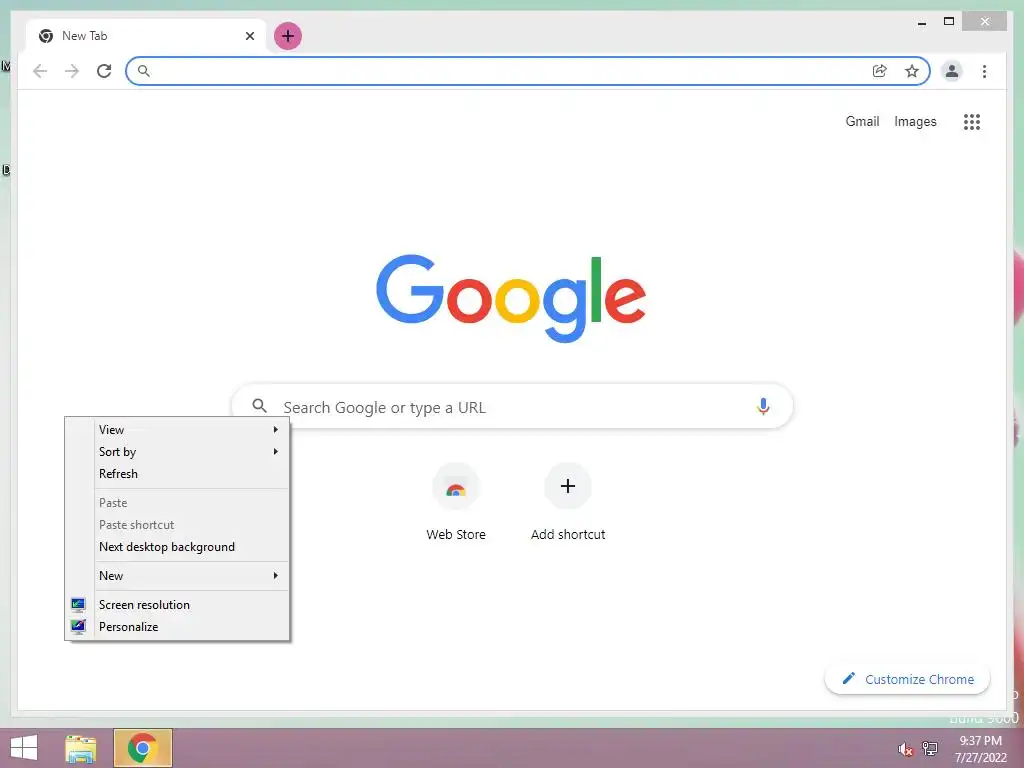Open the Images link
Viewport: 1024px width, 768px height.
click(x=915, y=121)
